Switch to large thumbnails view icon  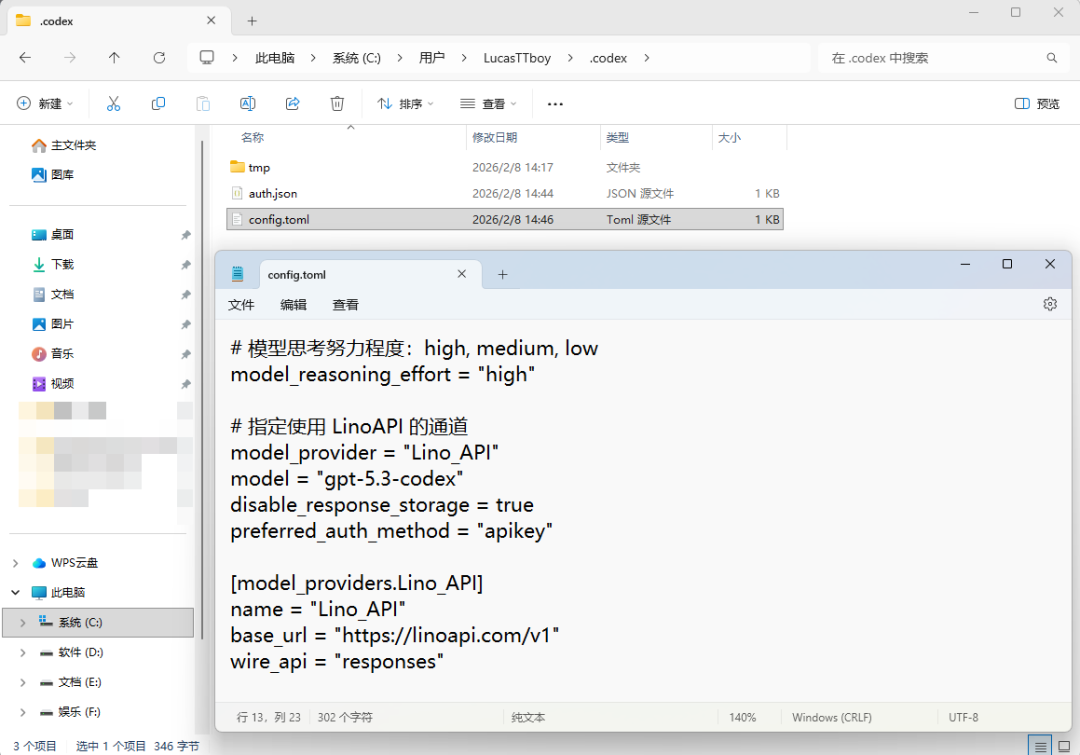[x=1064, y=746]
